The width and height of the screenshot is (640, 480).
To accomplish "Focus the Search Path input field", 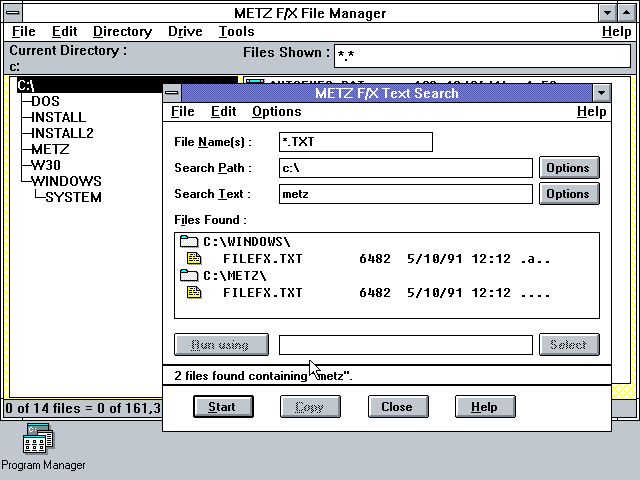I will tap(406, 168).
